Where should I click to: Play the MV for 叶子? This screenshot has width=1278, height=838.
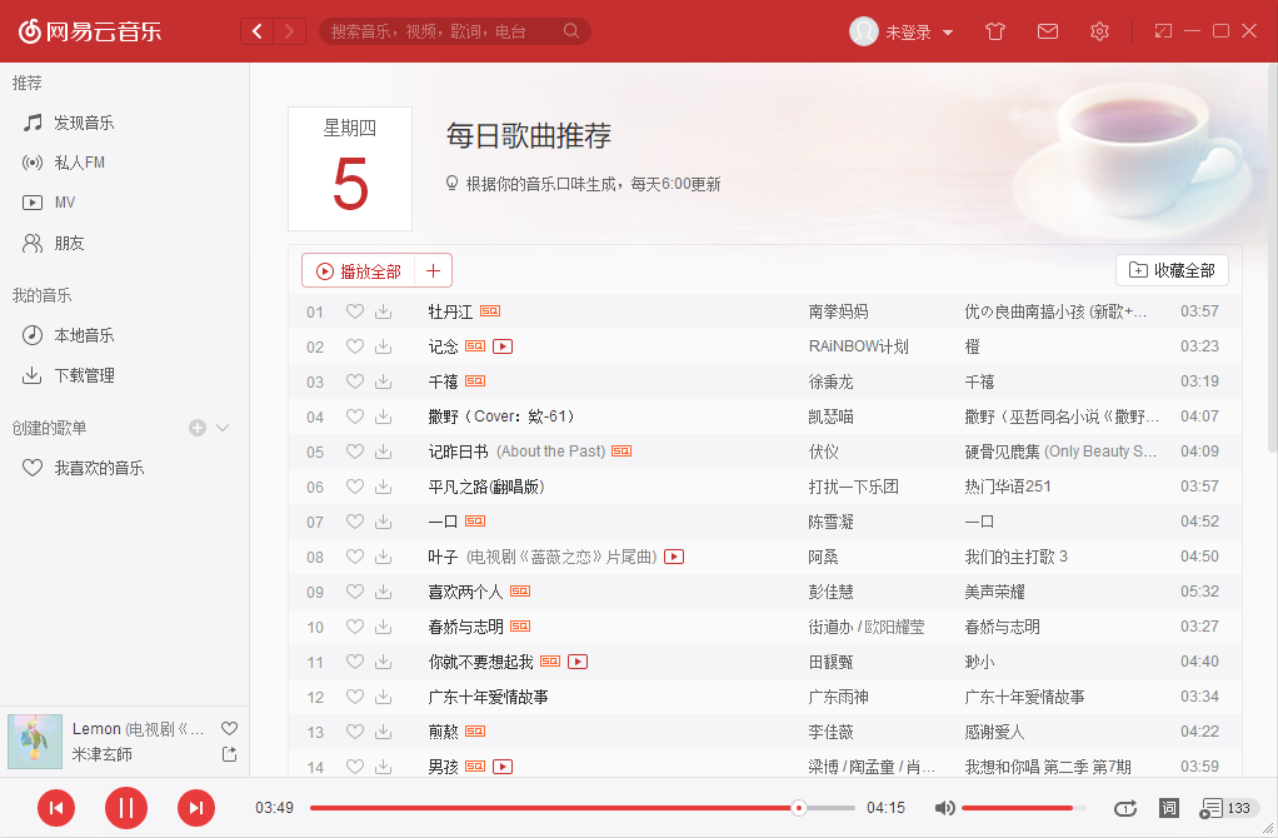pyautogui.click(x=674, y=557)
